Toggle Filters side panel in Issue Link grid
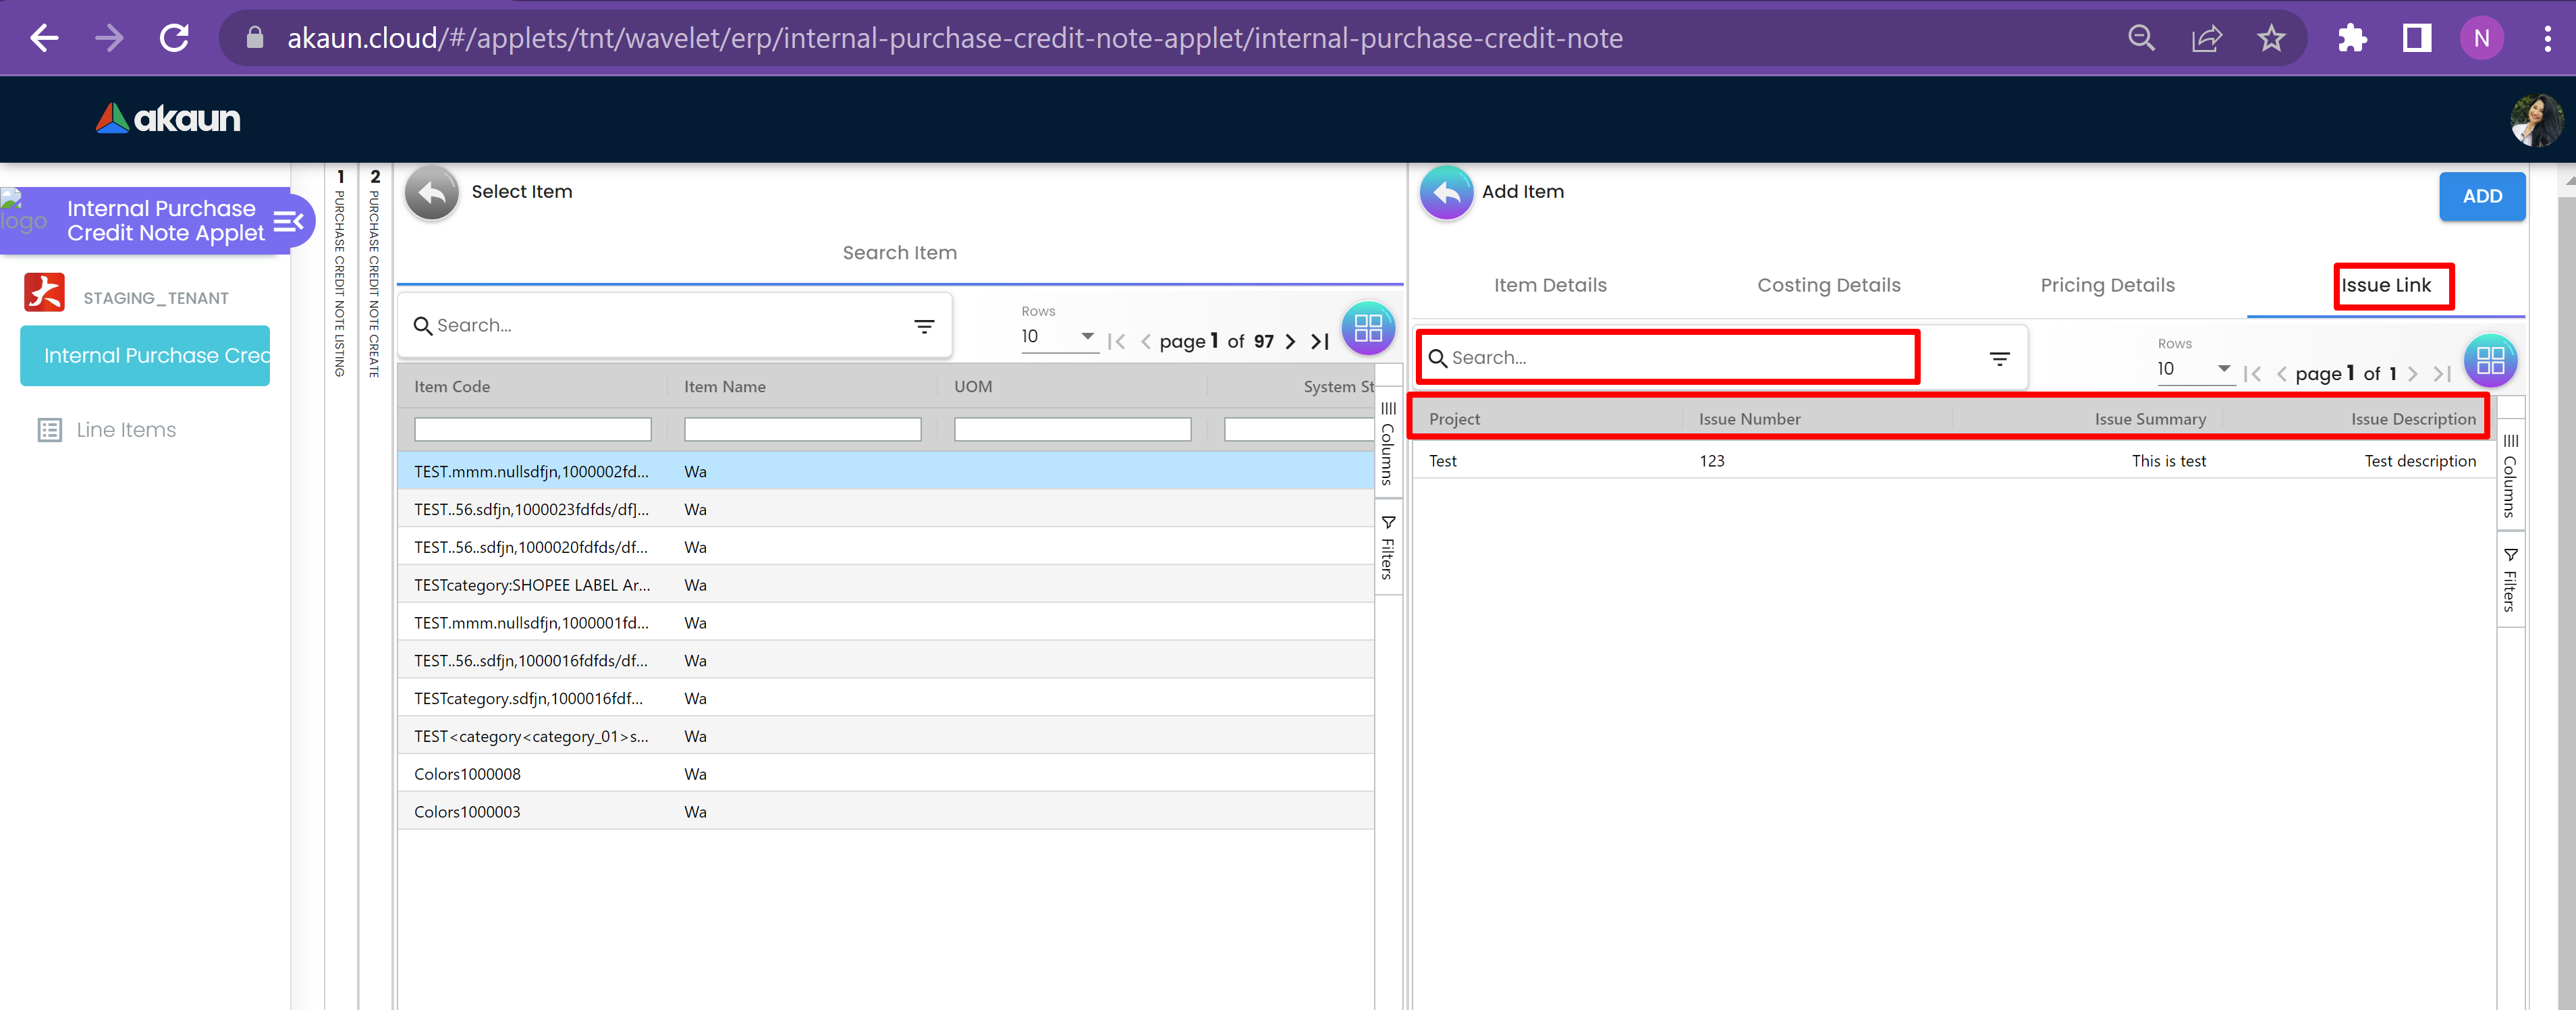Screen dimensions: 2576x1010 coord(2510,579)
